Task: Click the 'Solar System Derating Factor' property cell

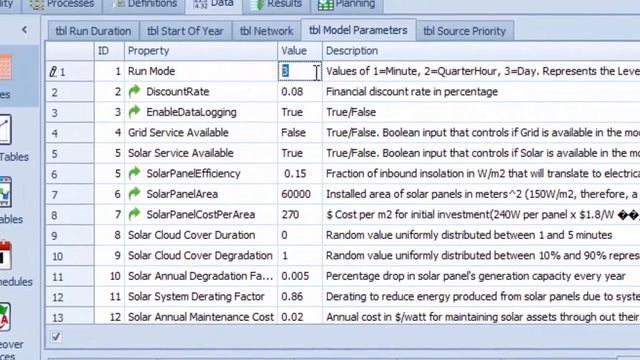Action: click(x=201, y=297)
